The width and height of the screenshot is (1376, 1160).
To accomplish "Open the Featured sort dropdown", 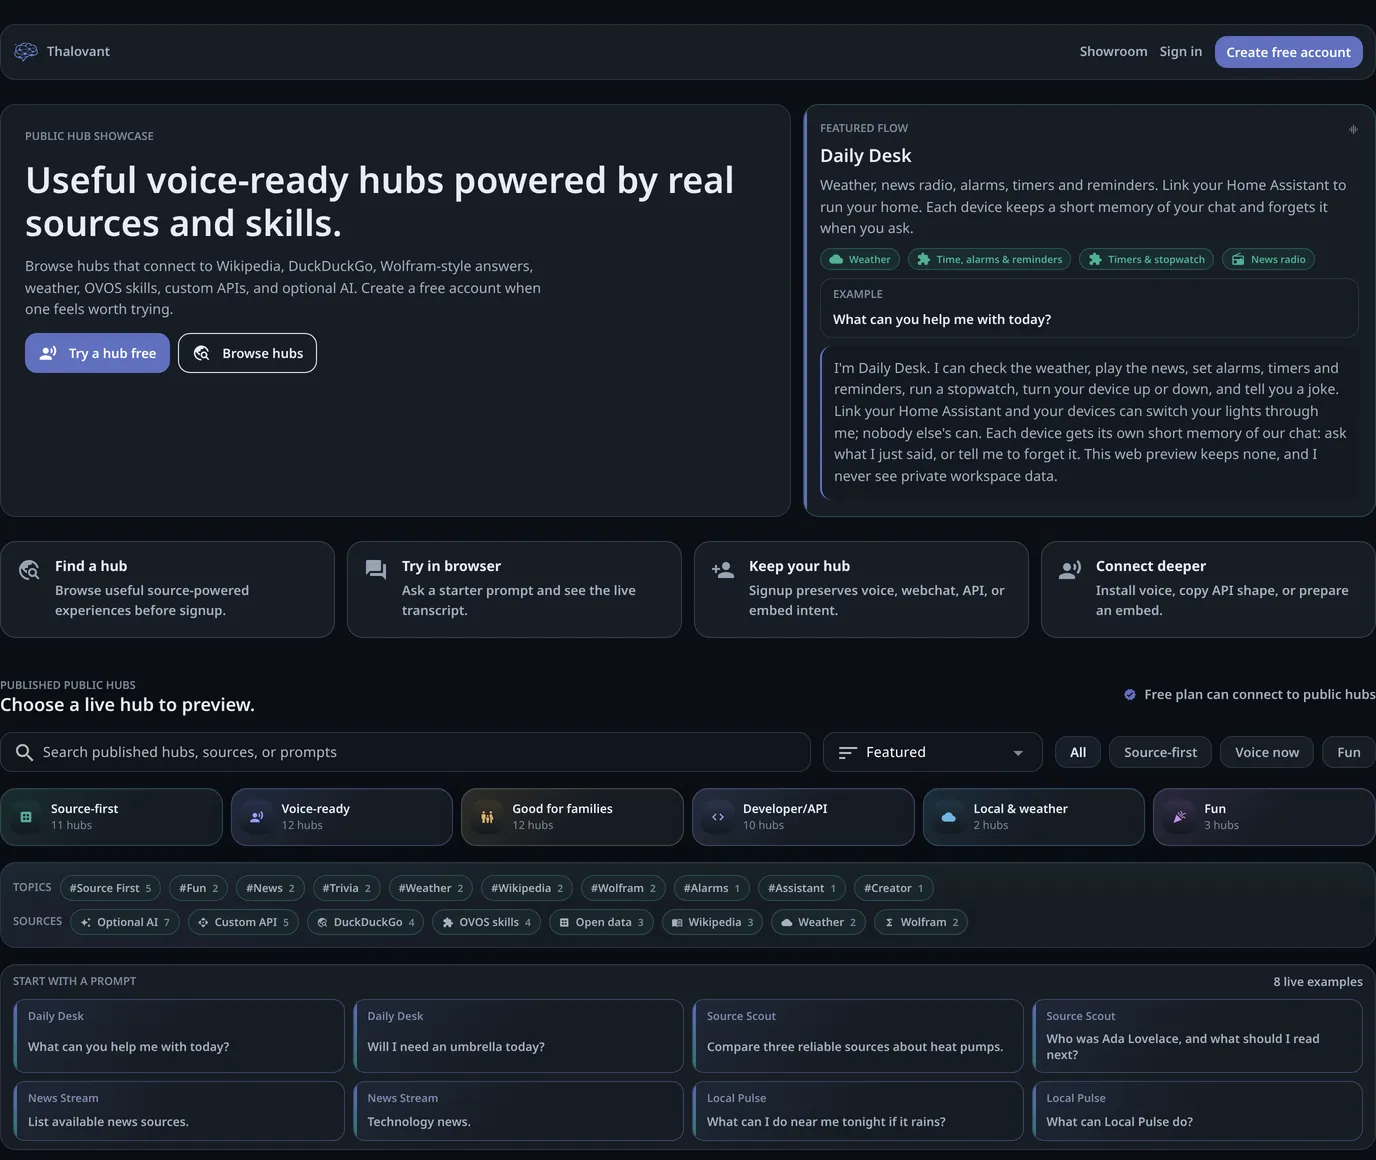I will [932, 752].
